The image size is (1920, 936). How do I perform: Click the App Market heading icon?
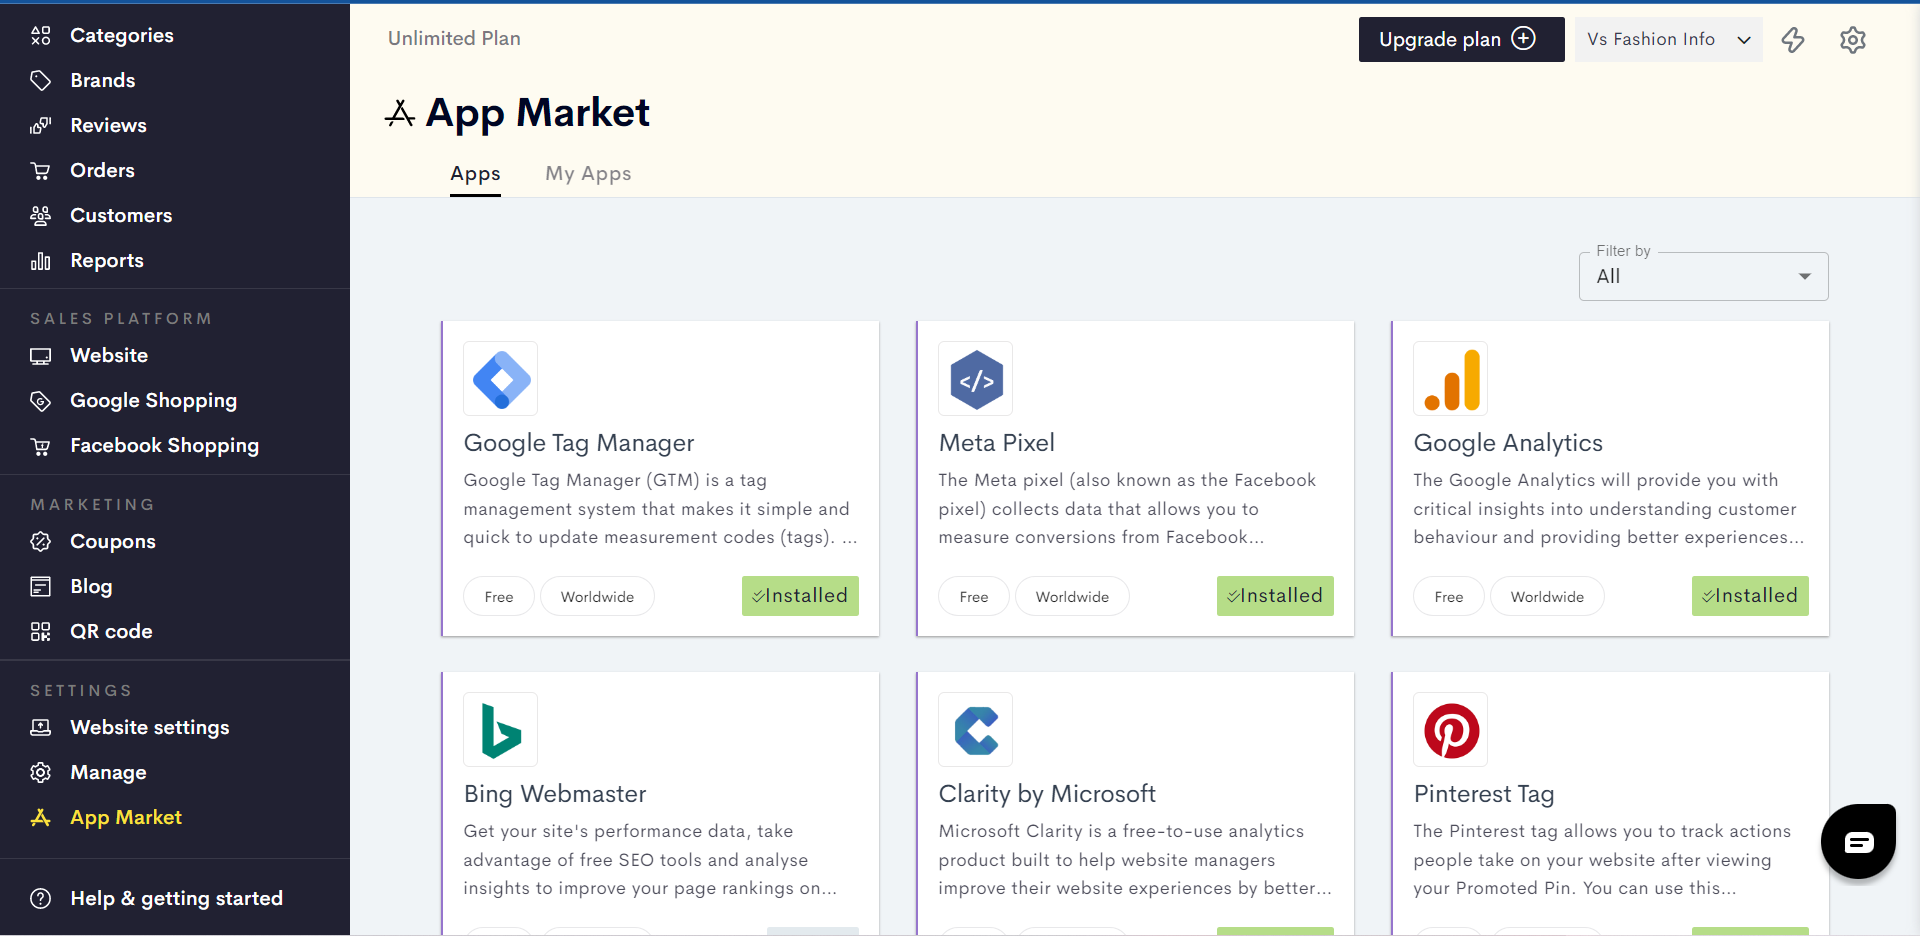click(400, 114)
